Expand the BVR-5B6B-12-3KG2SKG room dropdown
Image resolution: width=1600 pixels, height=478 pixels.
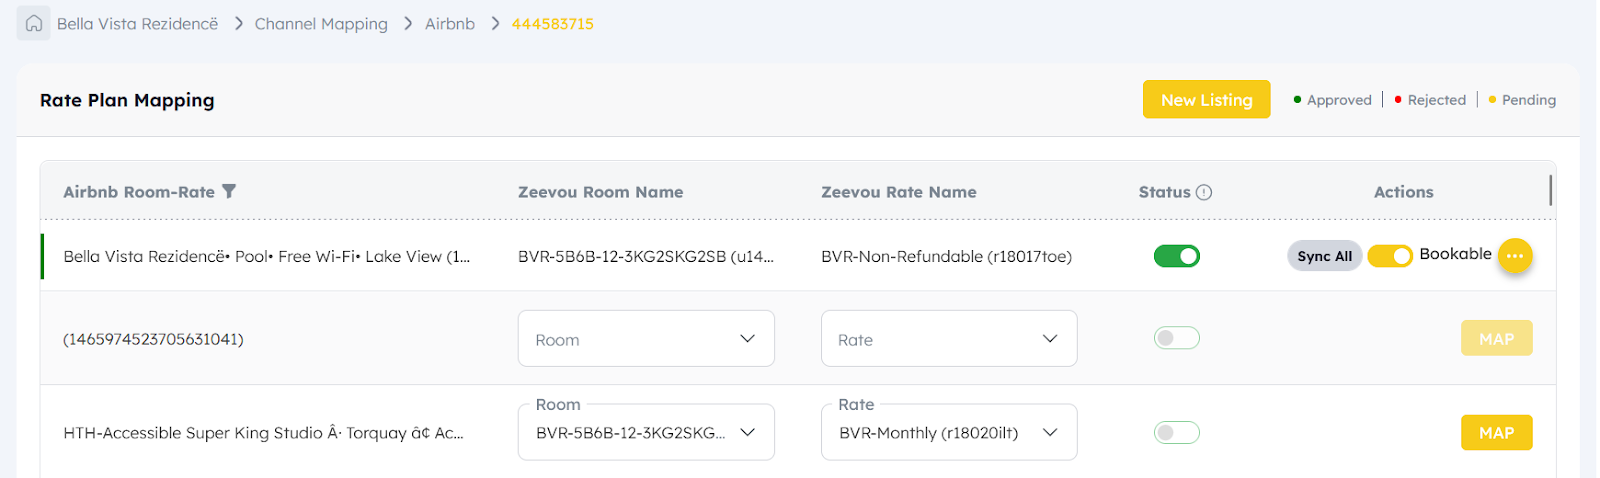coord(646,432)
